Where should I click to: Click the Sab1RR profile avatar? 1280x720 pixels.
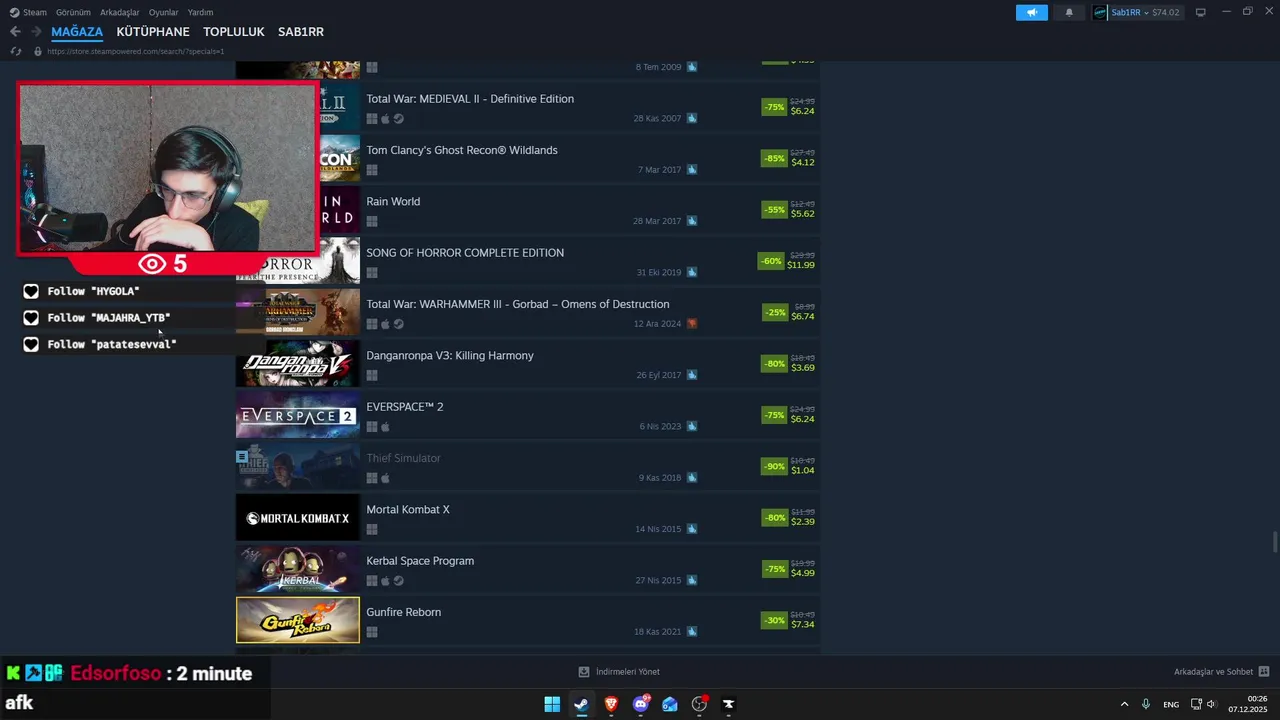pyautogui.click(x=1100, y=12)
